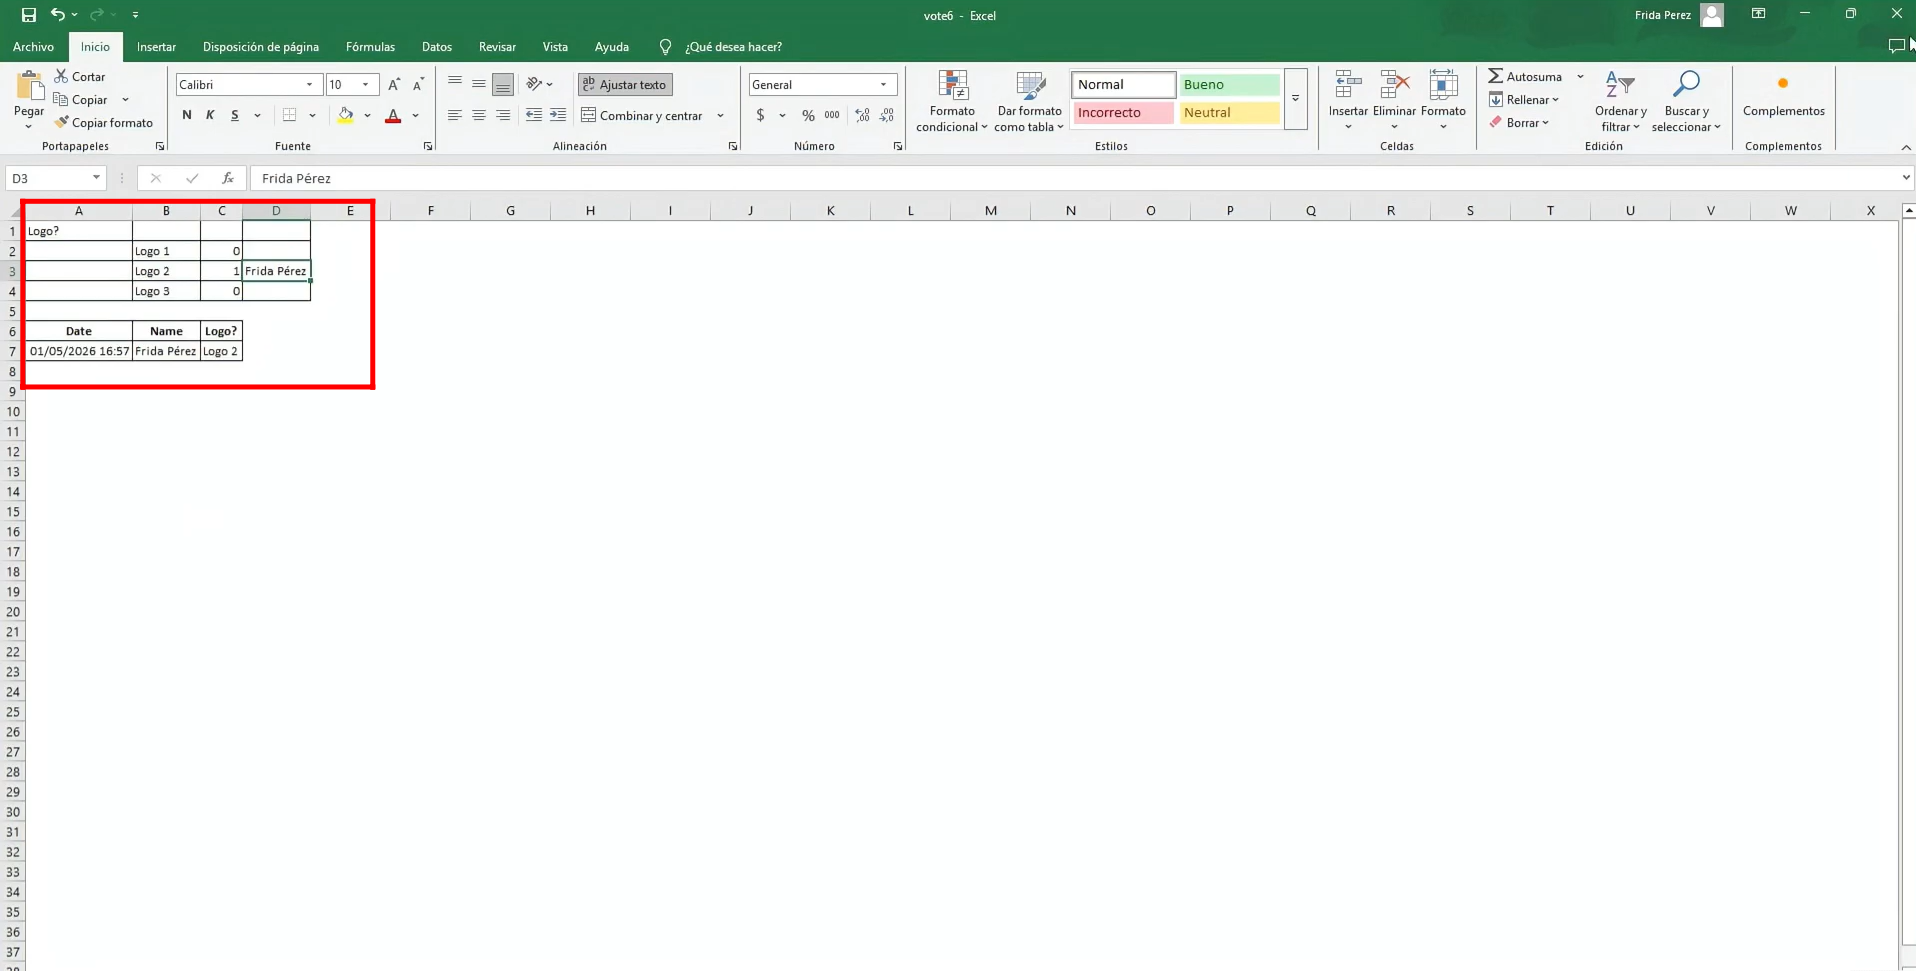Click the insert function fx icon
Image resolution: width=1916 pixels, height=971 pixels.
228,178
